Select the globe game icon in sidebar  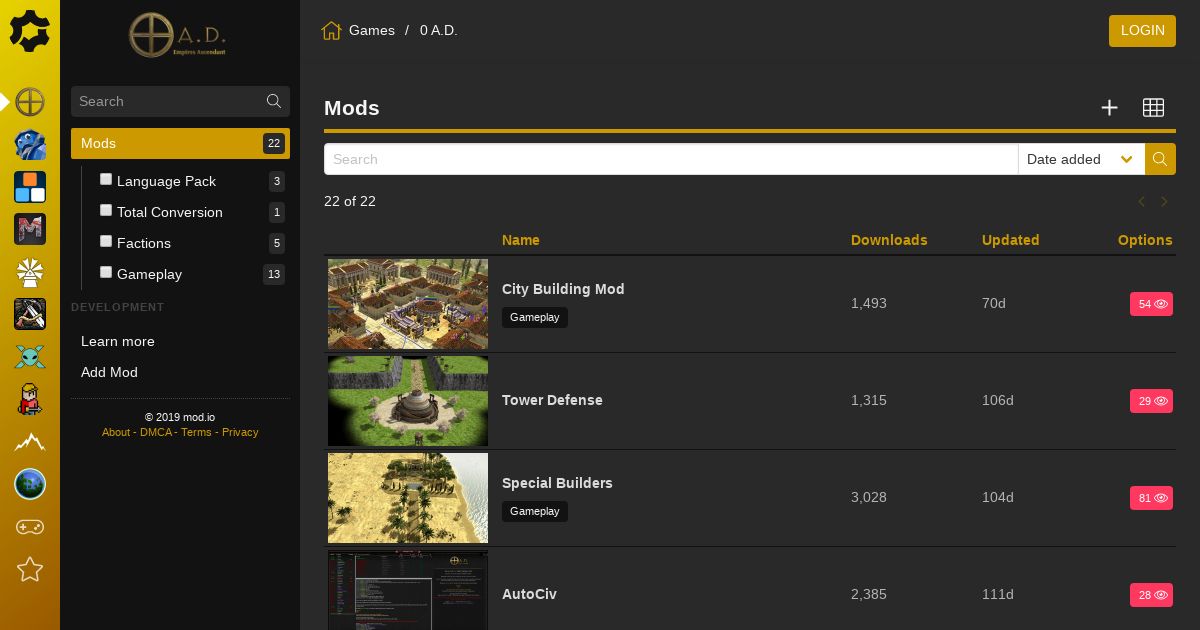[30, 484]
